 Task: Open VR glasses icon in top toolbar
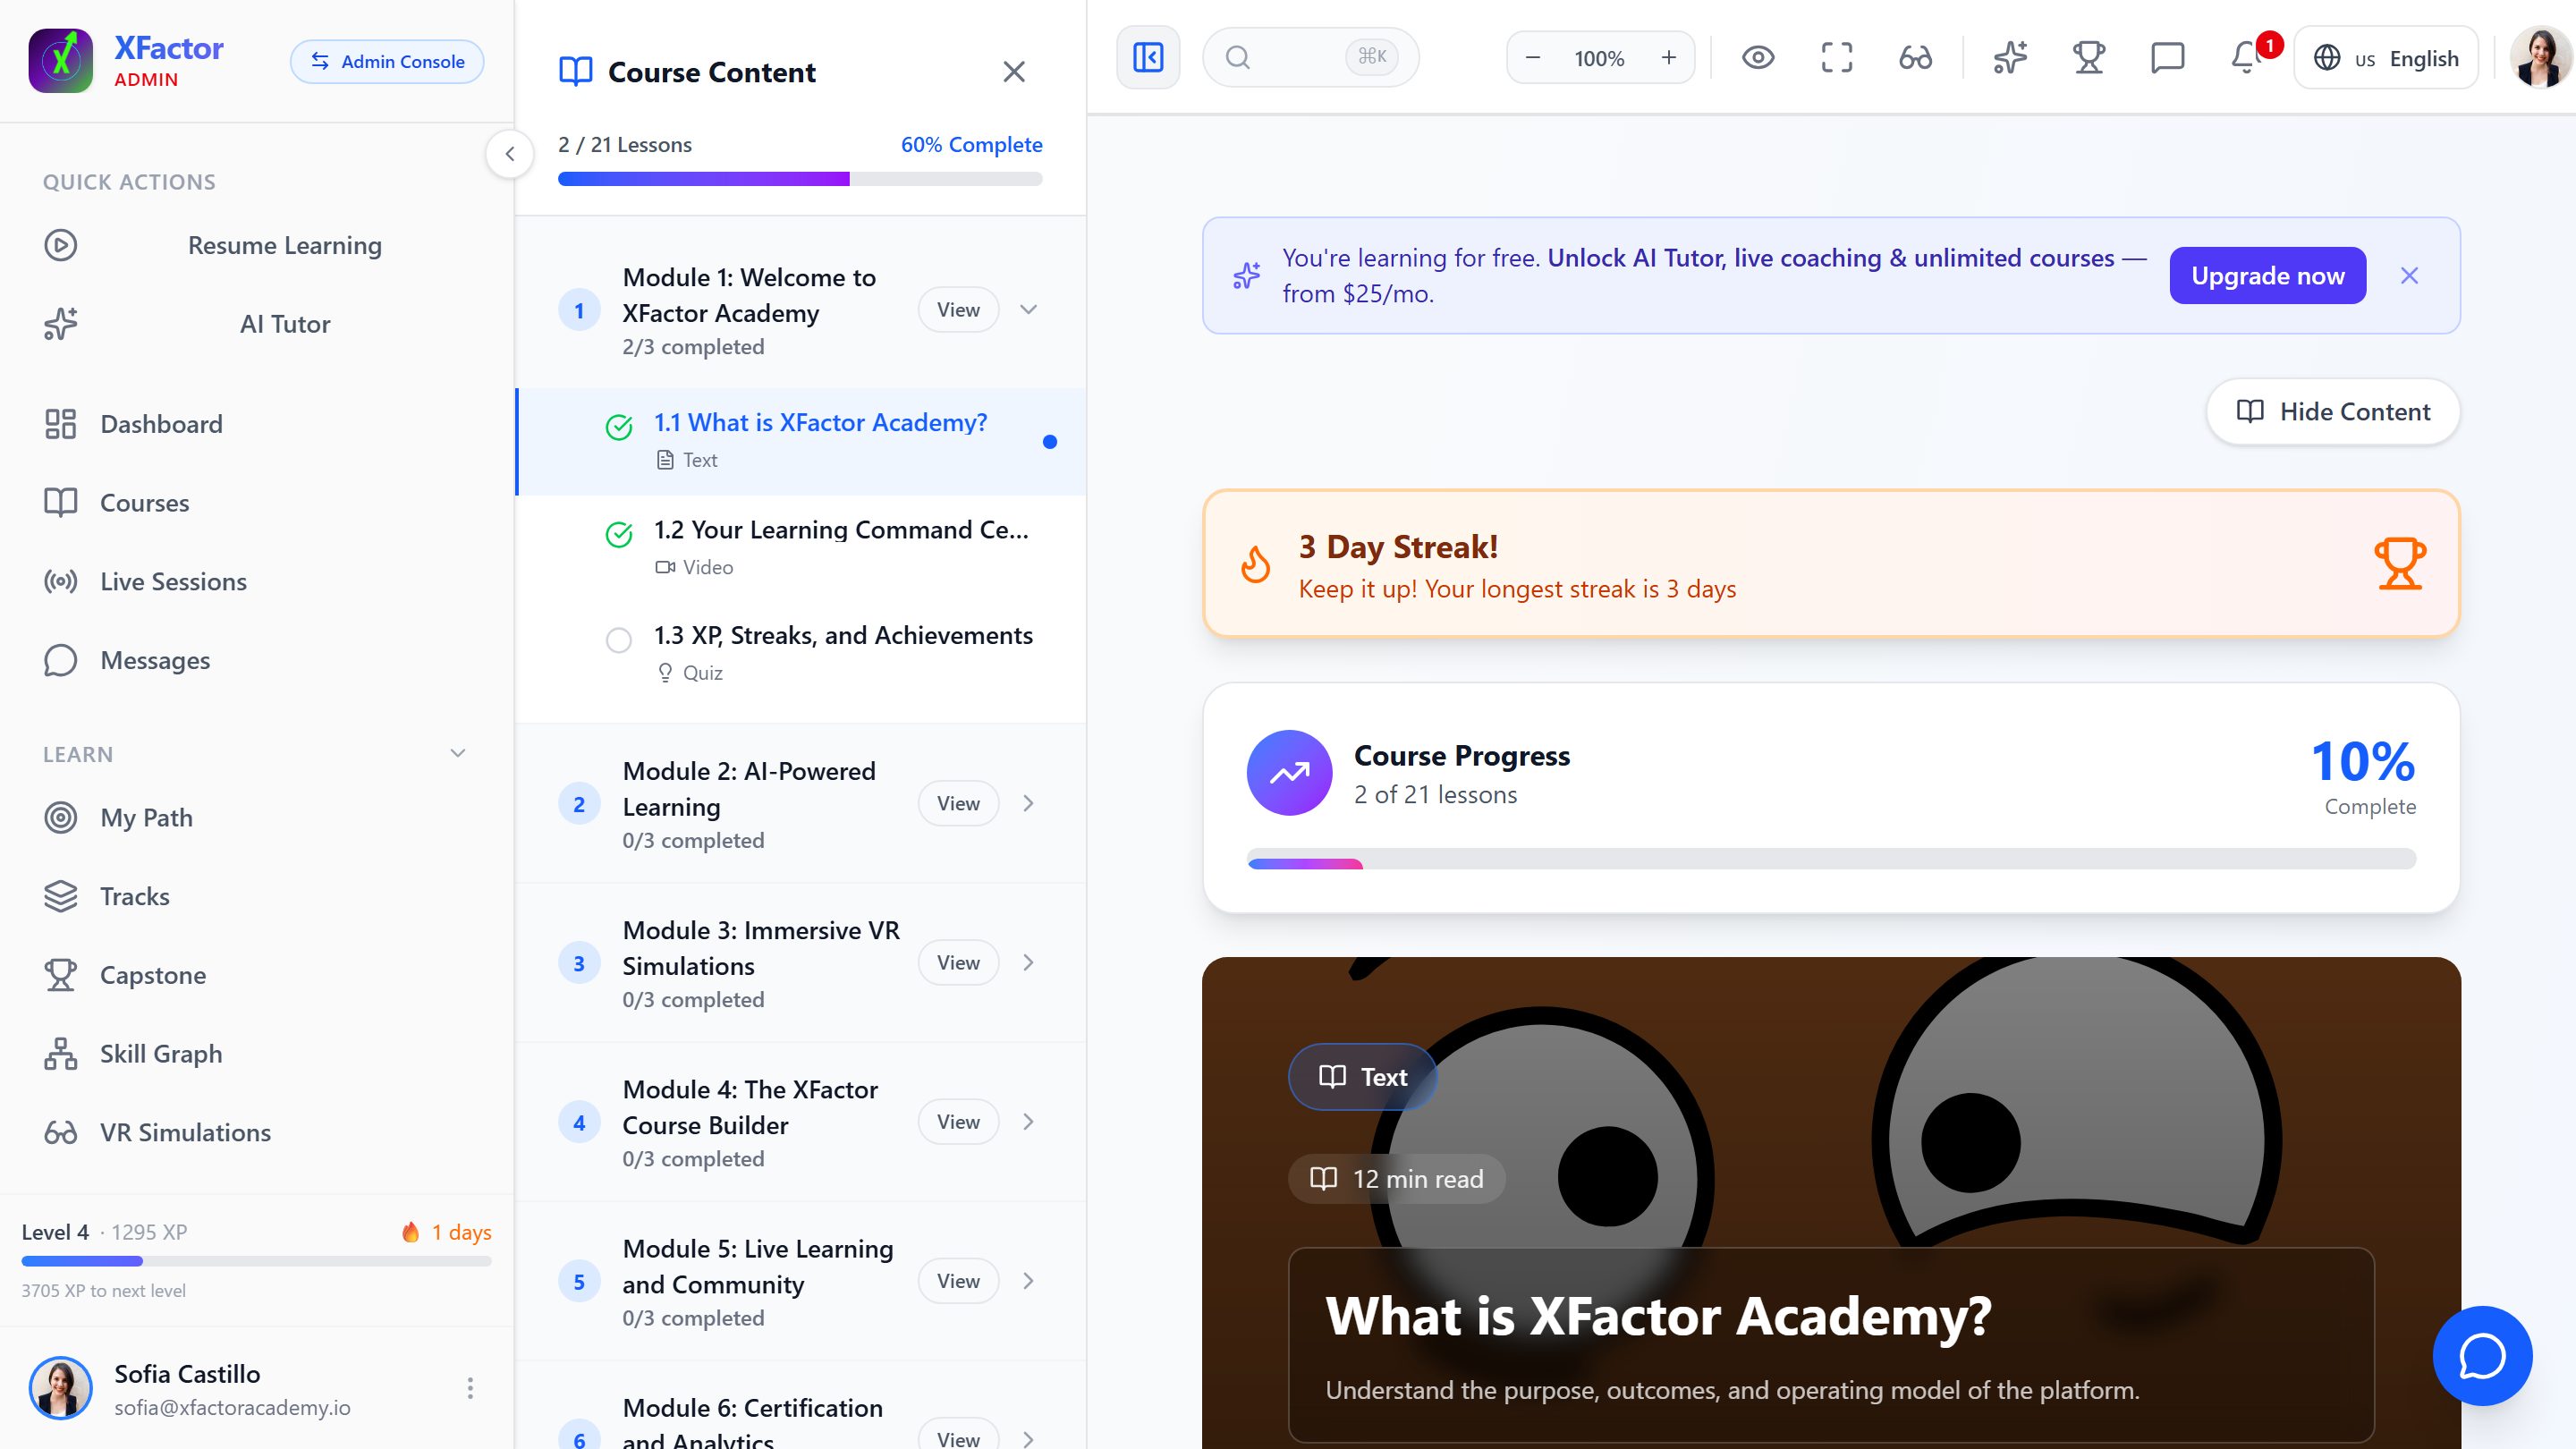(1915, 58)
